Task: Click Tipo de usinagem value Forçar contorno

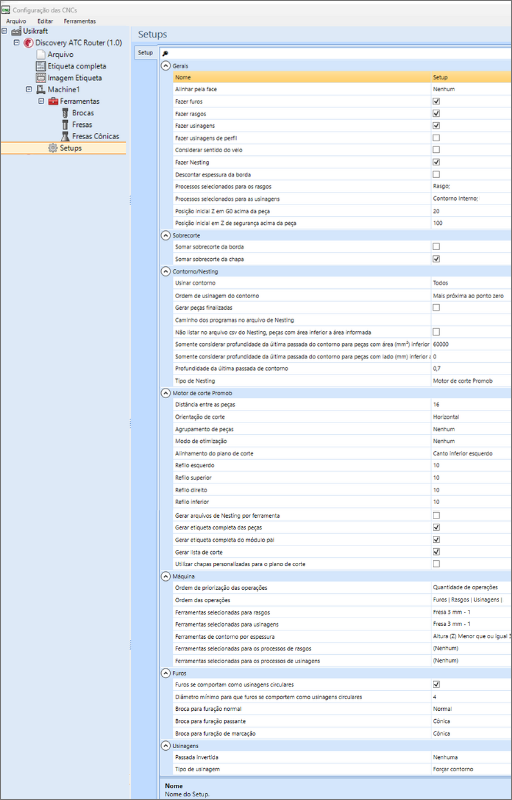Action: coord(453,769)
